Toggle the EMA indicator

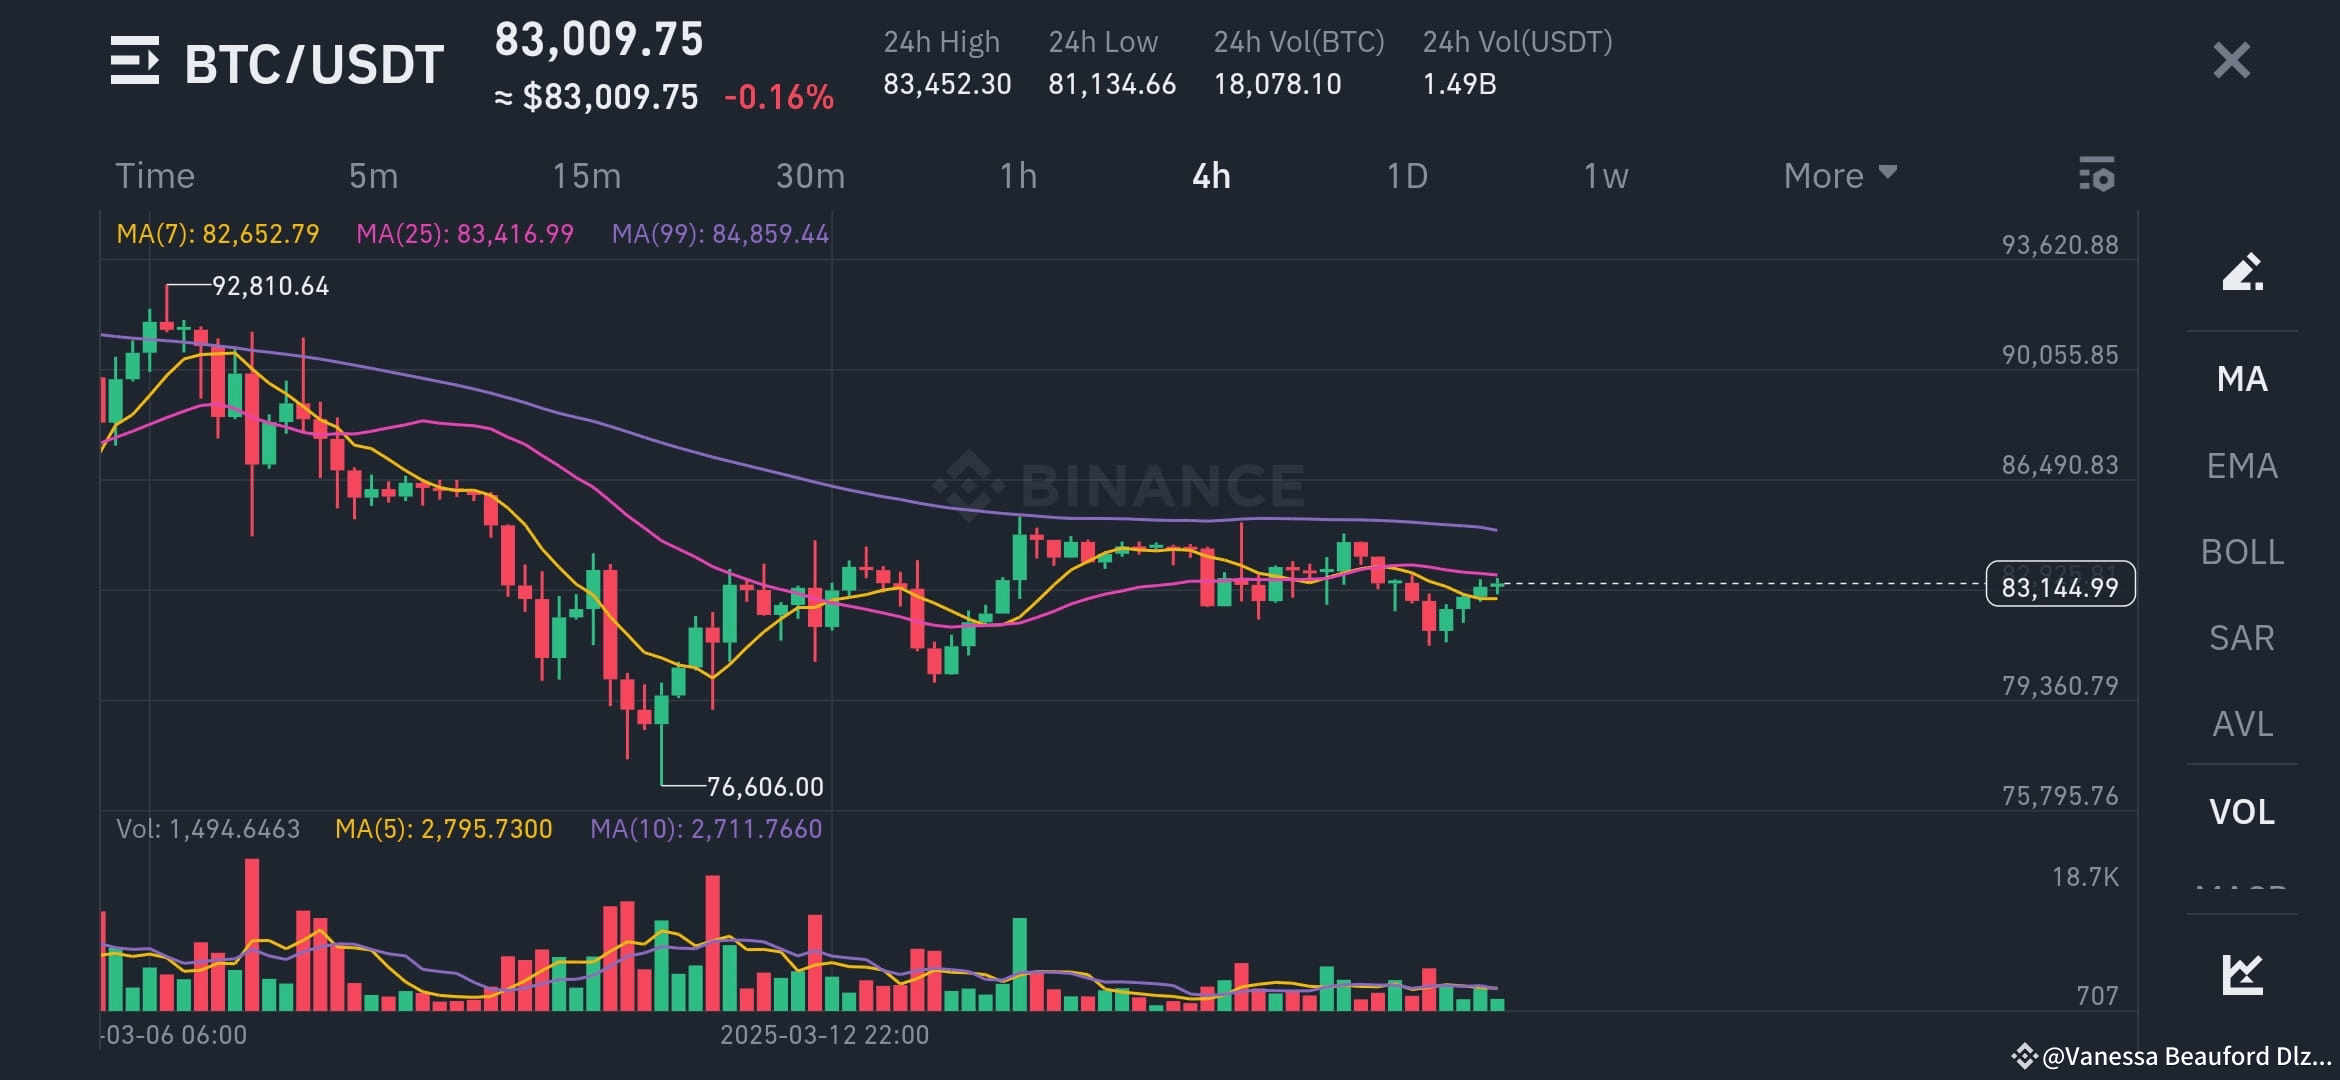pos(2240,465)
